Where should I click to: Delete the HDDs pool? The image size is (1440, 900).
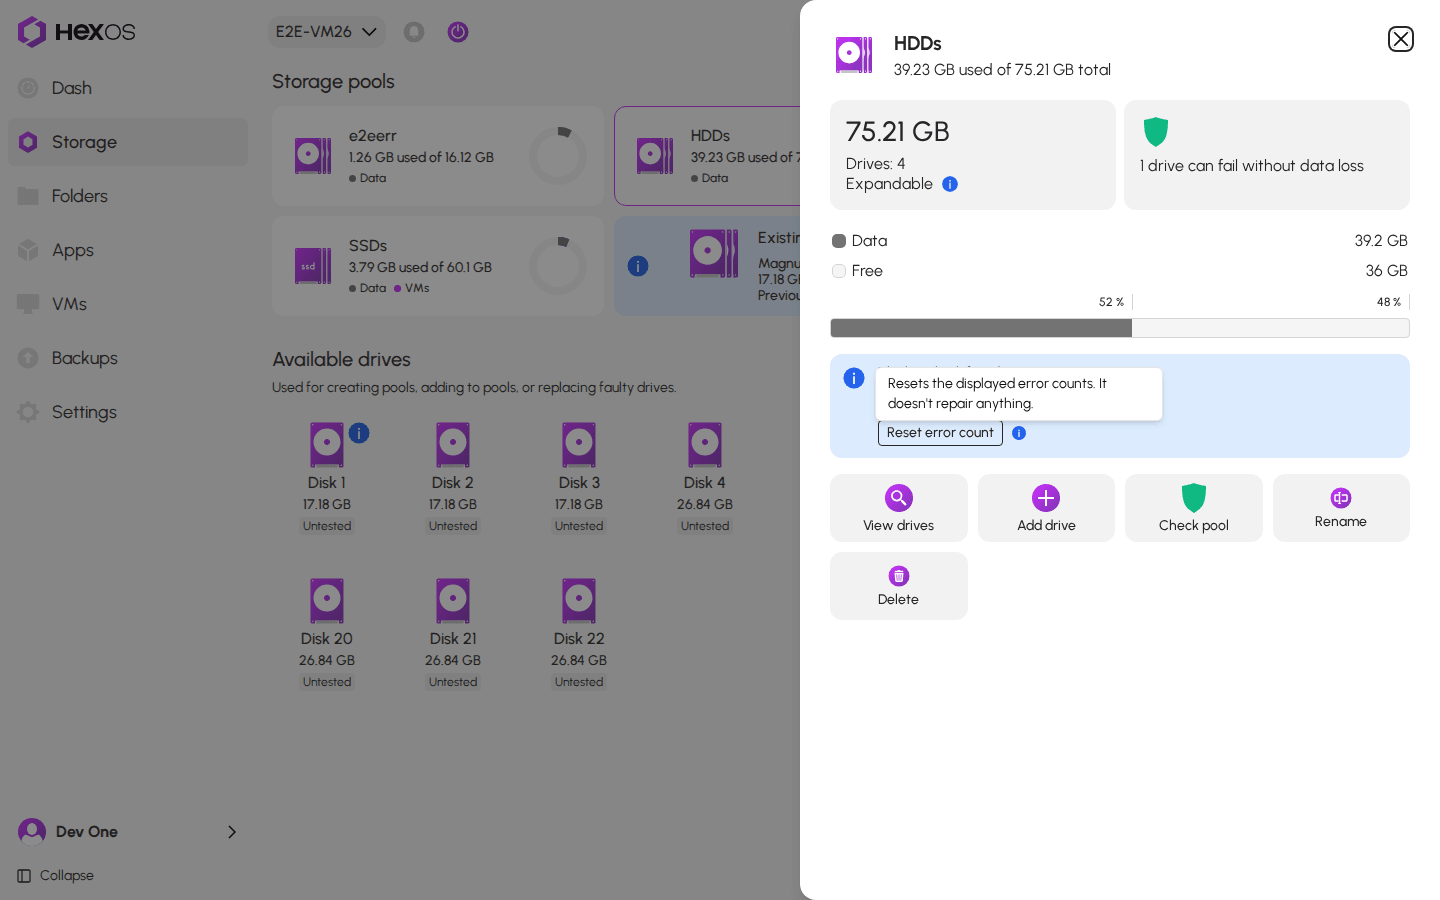[899, 586]
